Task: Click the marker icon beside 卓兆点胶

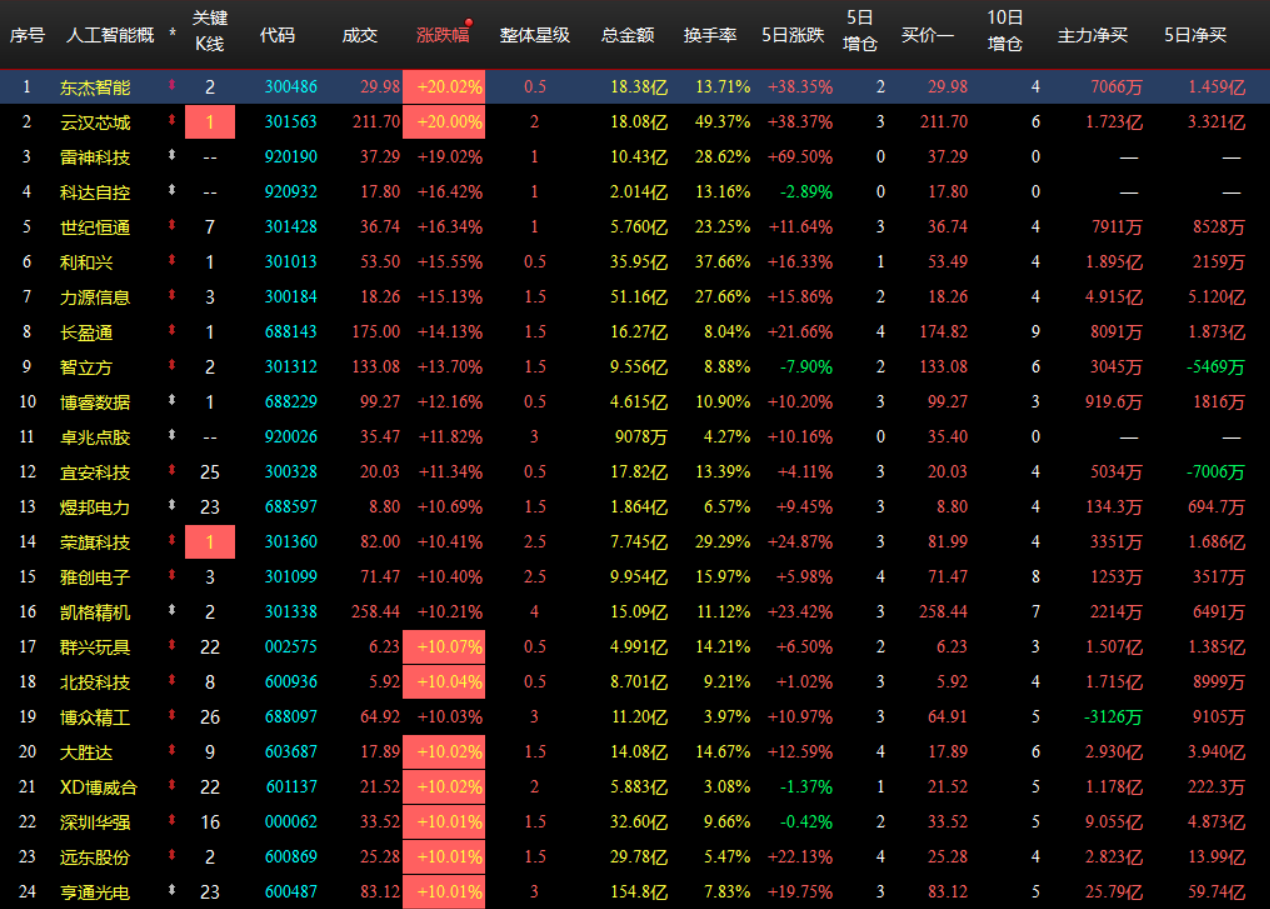Action: point(172,436)
